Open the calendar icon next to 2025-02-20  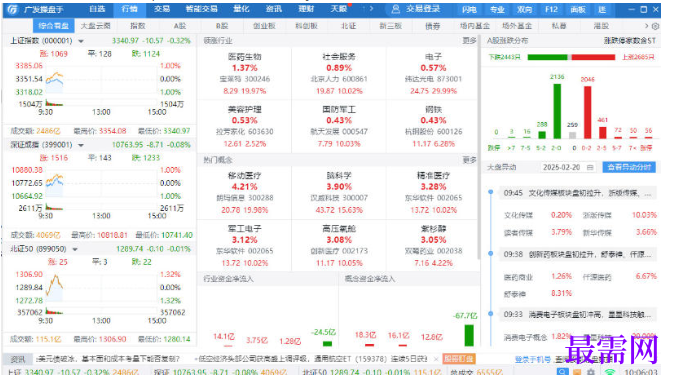coord(590,167)
